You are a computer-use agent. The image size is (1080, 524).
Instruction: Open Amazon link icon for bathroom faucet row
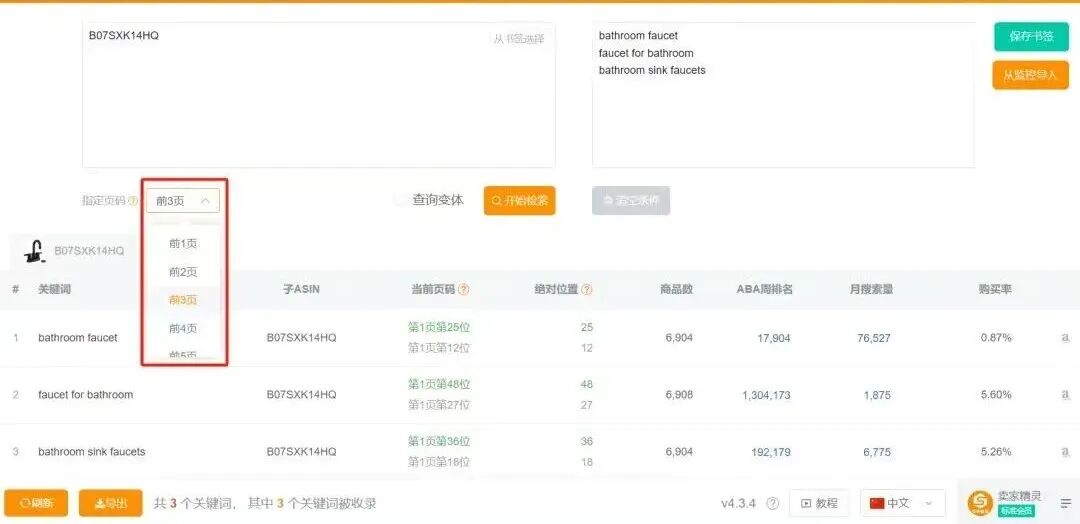pos(1066,337)
